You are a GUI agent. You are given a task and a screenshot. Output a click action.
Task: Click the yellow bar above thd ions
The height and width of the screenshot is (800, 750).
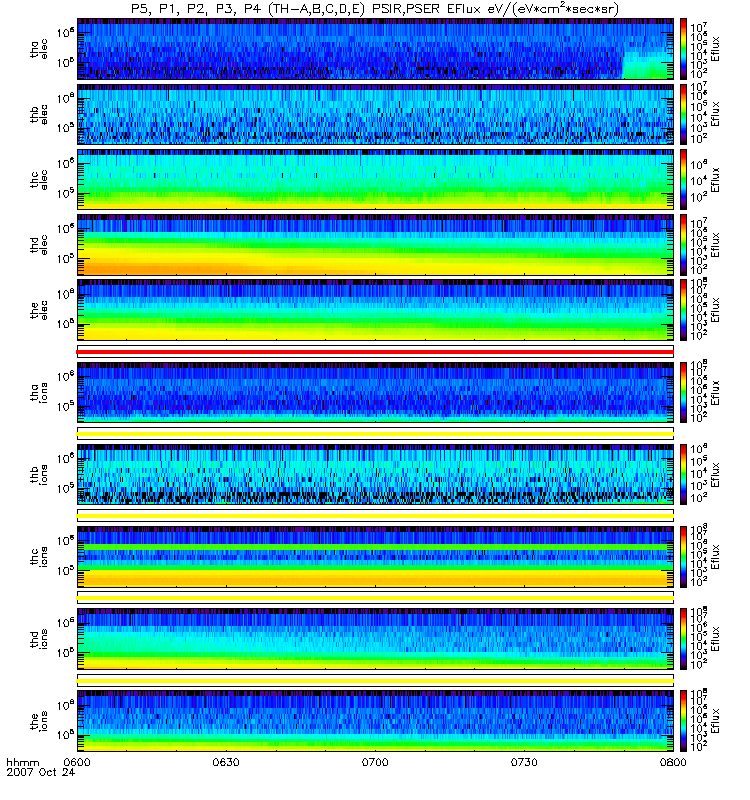point(376,598)
